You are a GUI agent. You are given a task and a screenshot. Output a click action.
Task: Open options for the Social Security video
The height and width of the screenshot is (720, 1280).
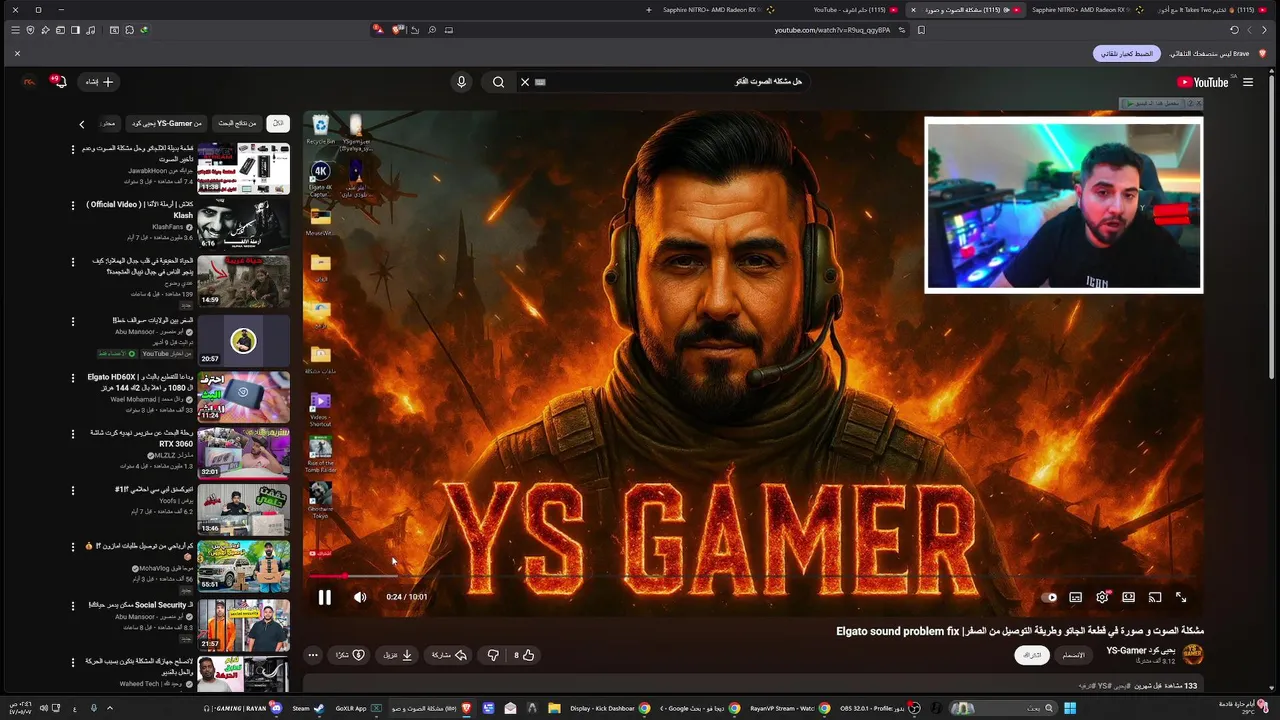[72, 606]
